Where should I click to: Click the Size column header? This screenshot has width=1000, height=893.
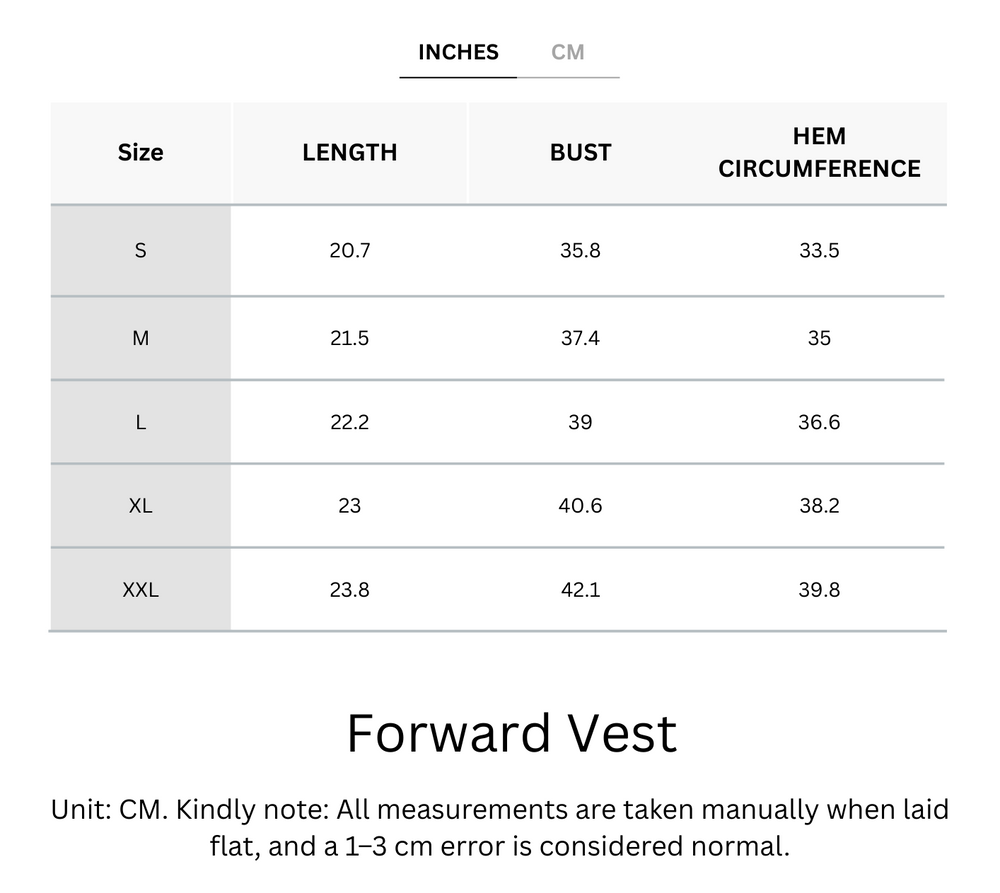[x=140, y=152]
